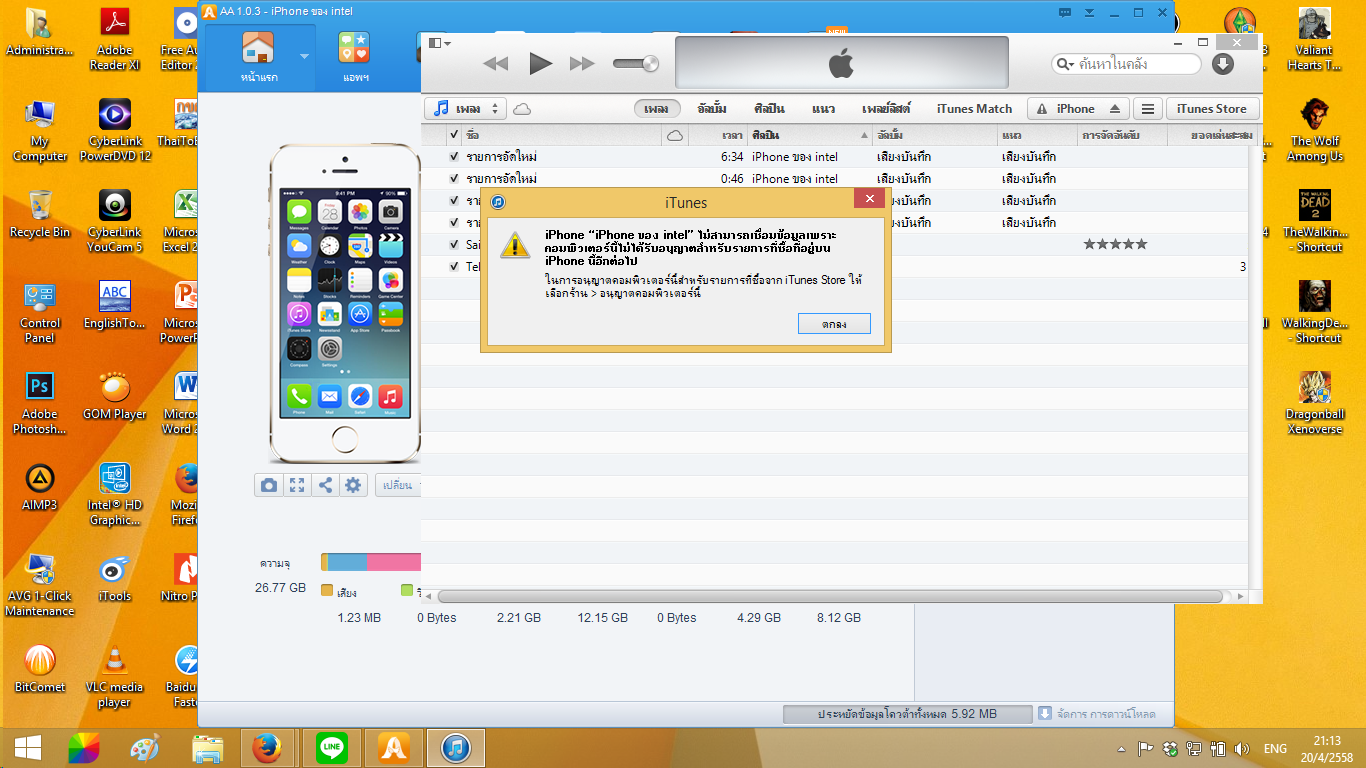Skip to previous track in iTunes
The width and height of the screenshot is (1366, 768).
(x=495, y=63)
